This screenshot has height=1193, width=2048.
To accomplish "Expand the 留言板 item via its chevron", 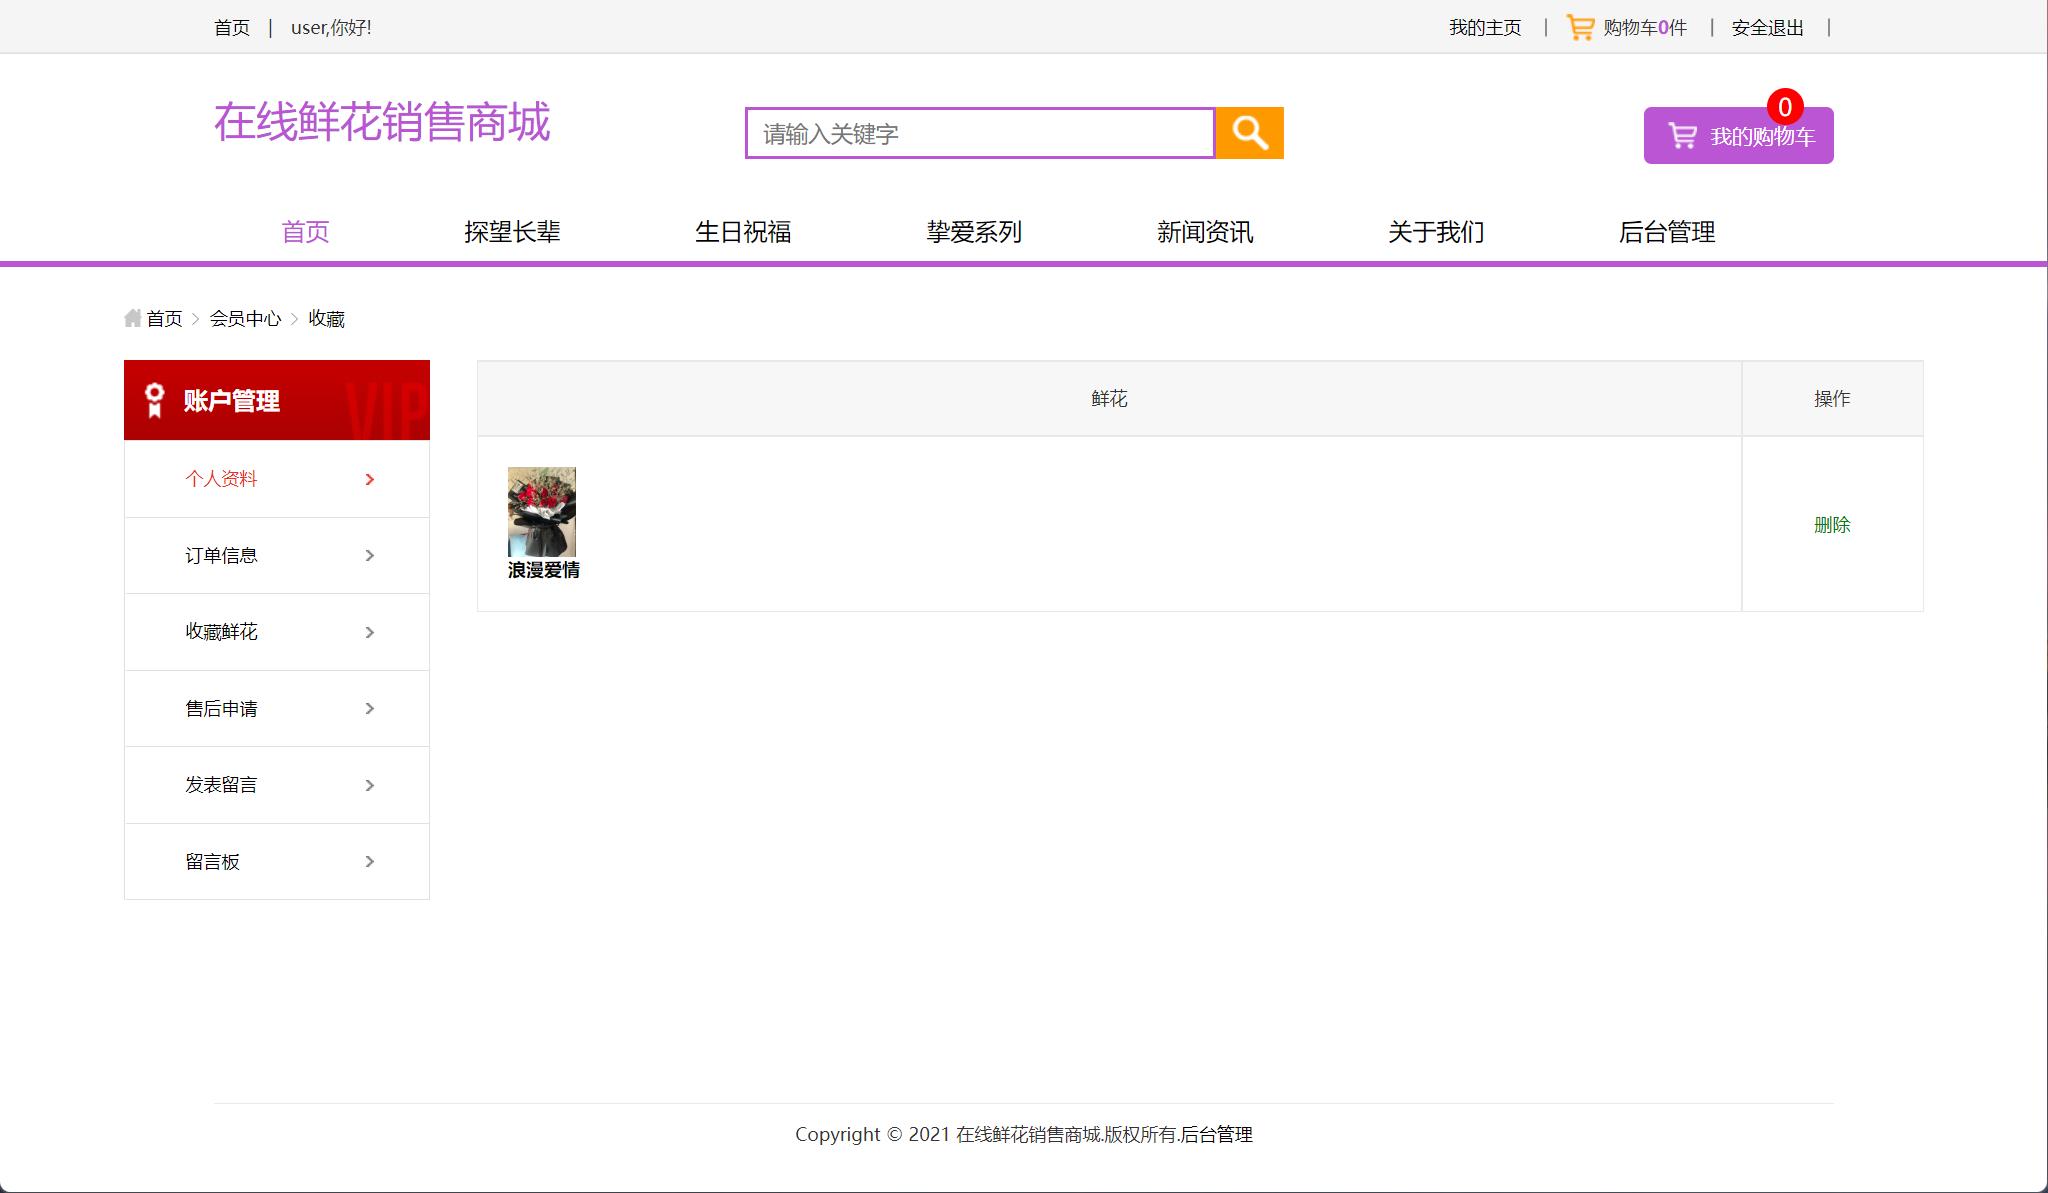I will (x=369, y=861).
